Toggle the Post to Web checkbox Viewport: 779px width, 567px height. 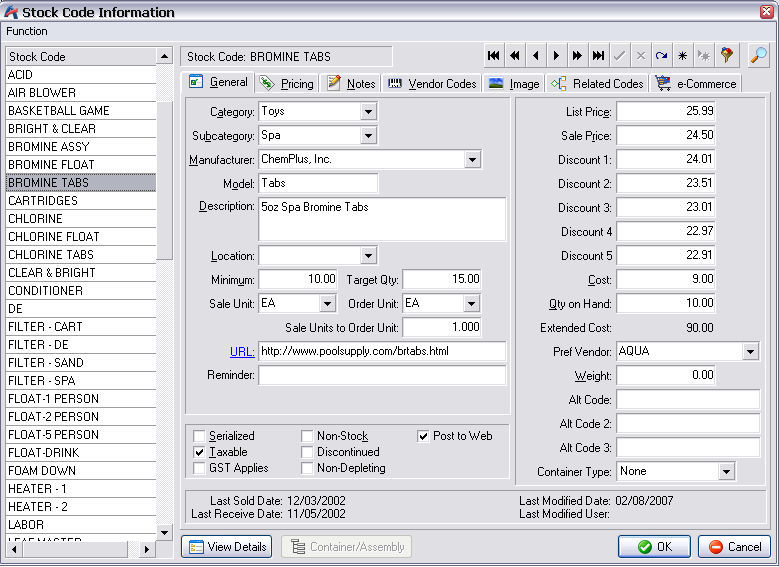click(x=423, y=436)
